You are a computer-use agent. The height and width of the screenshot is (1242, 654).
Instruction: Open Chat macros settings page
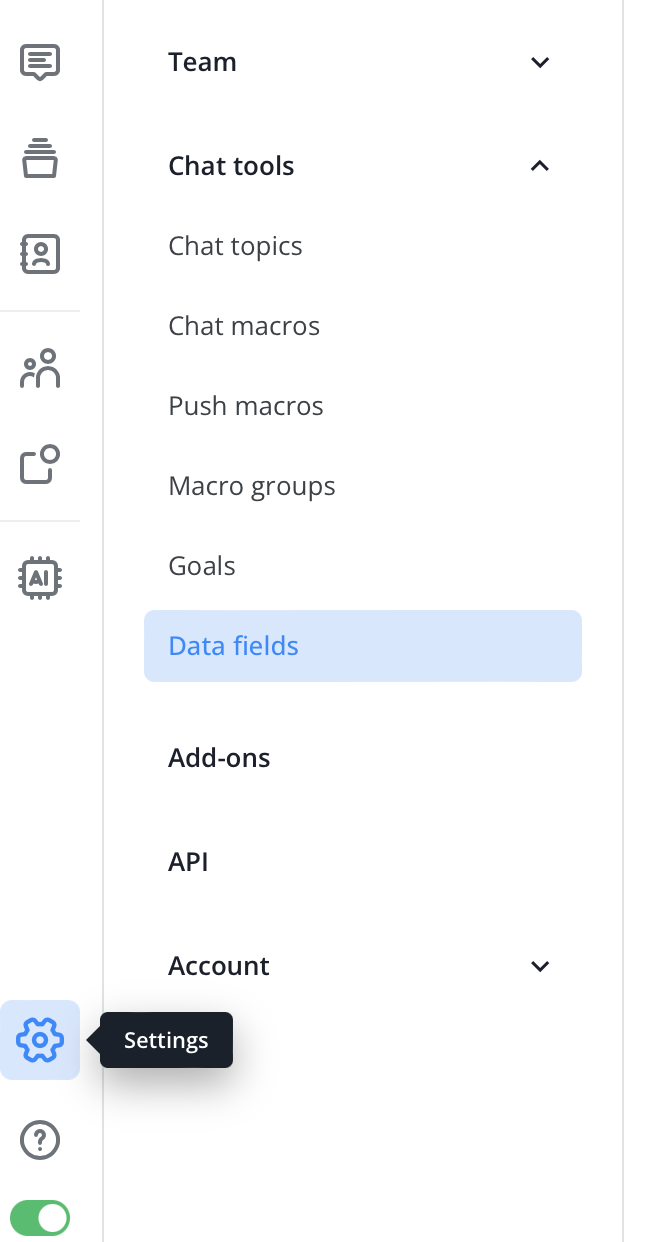coord(244,326)
